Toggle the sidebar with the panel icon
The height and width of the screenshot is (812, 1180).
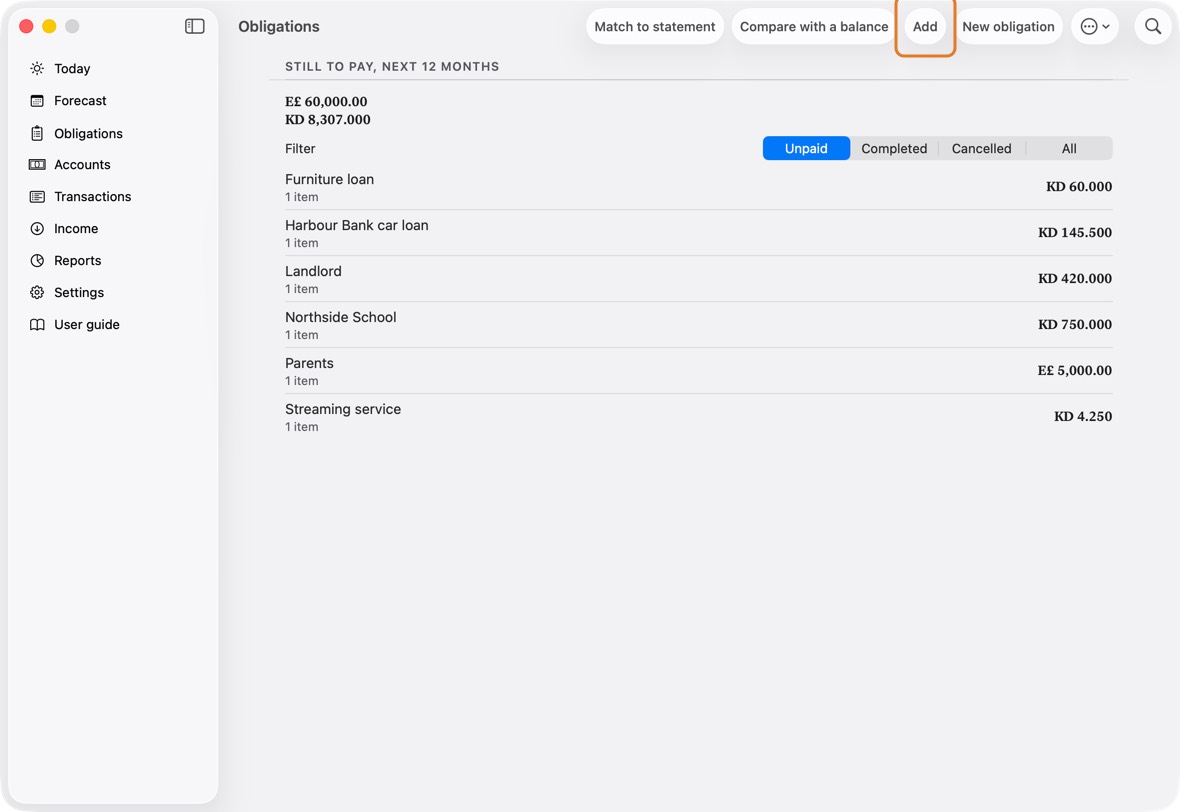pyautogui.click(x=194, y=26)
